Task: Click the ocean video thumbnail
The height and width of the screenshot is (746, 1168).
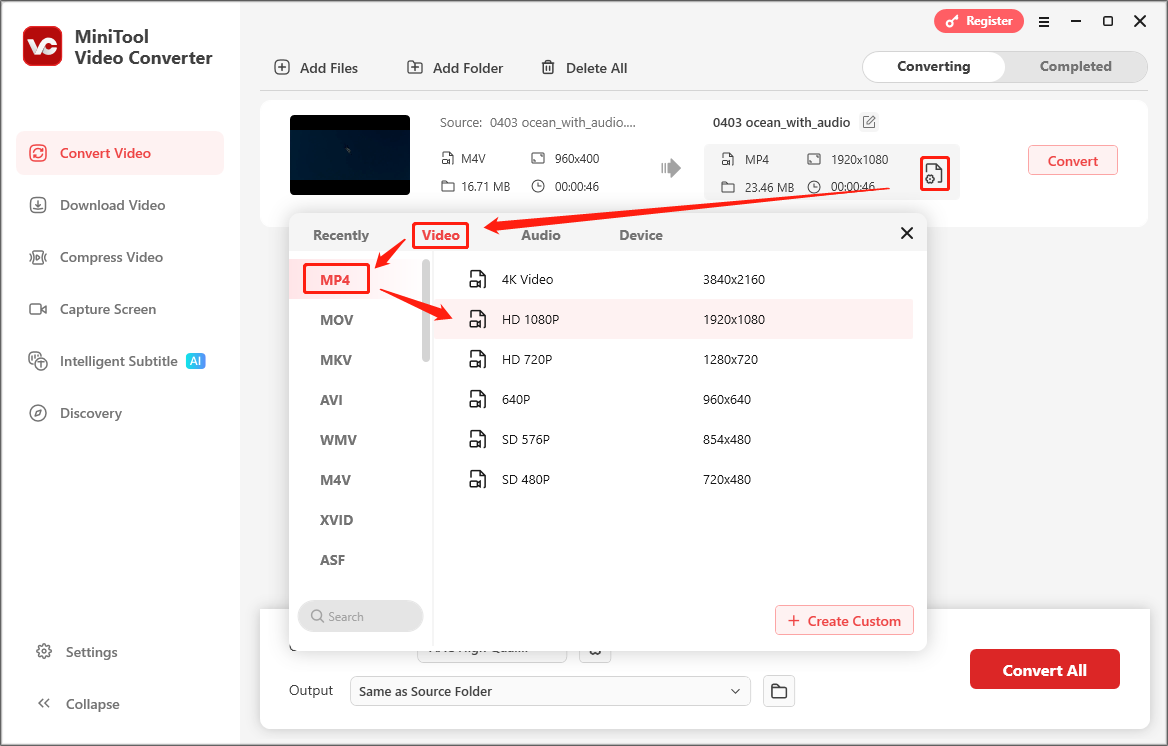Action: click(350, 155)
